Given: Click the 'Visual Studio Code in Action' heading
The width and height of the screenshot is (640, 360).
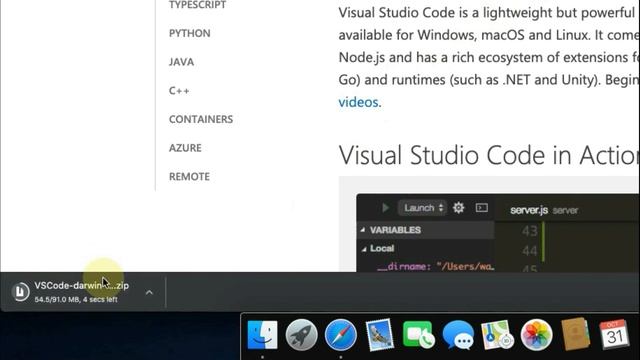Looking at the screenshot, I should pos(489,155).
